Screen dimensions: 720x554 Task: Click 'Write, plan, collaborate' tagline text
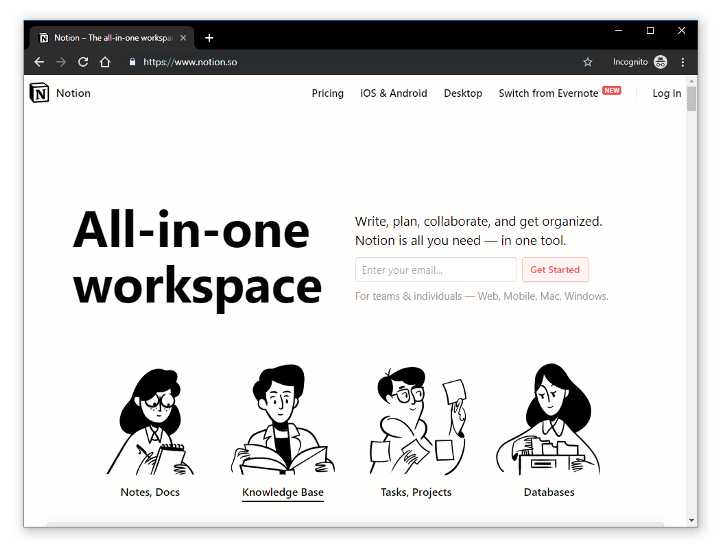(478, 231)
